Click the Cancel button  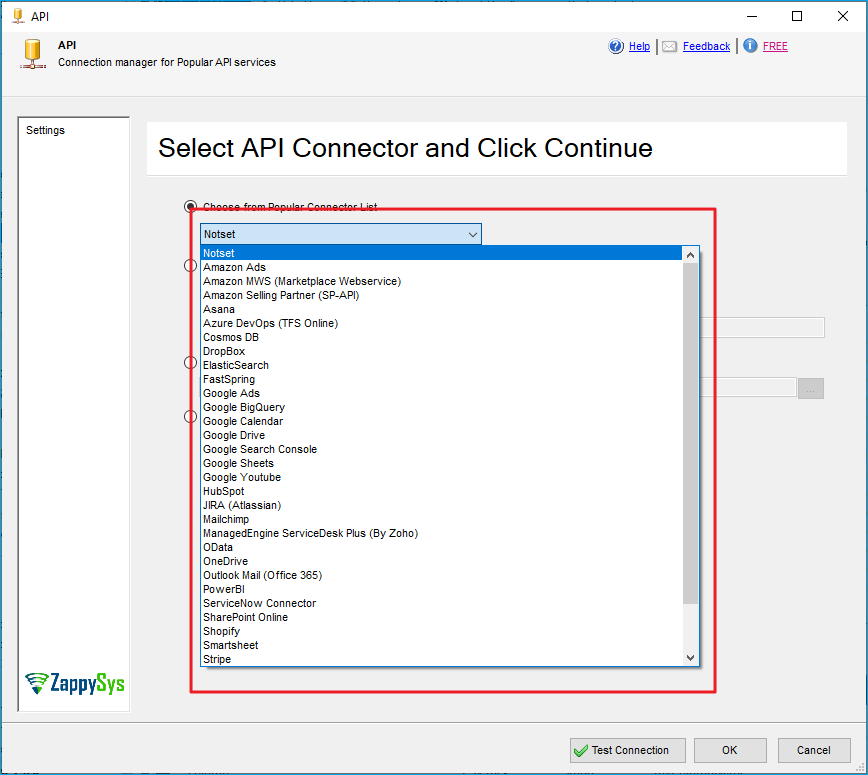(814, 751)
